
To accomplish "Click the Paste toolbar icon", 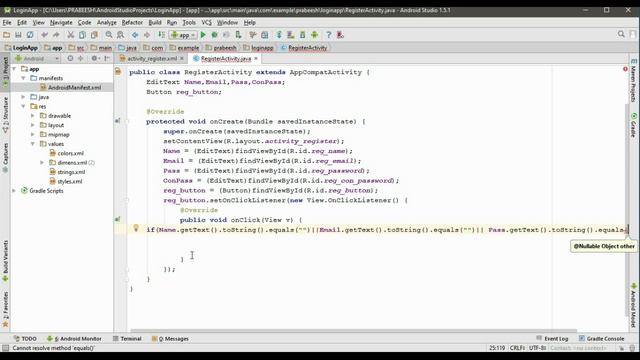I will click(94, 35).
